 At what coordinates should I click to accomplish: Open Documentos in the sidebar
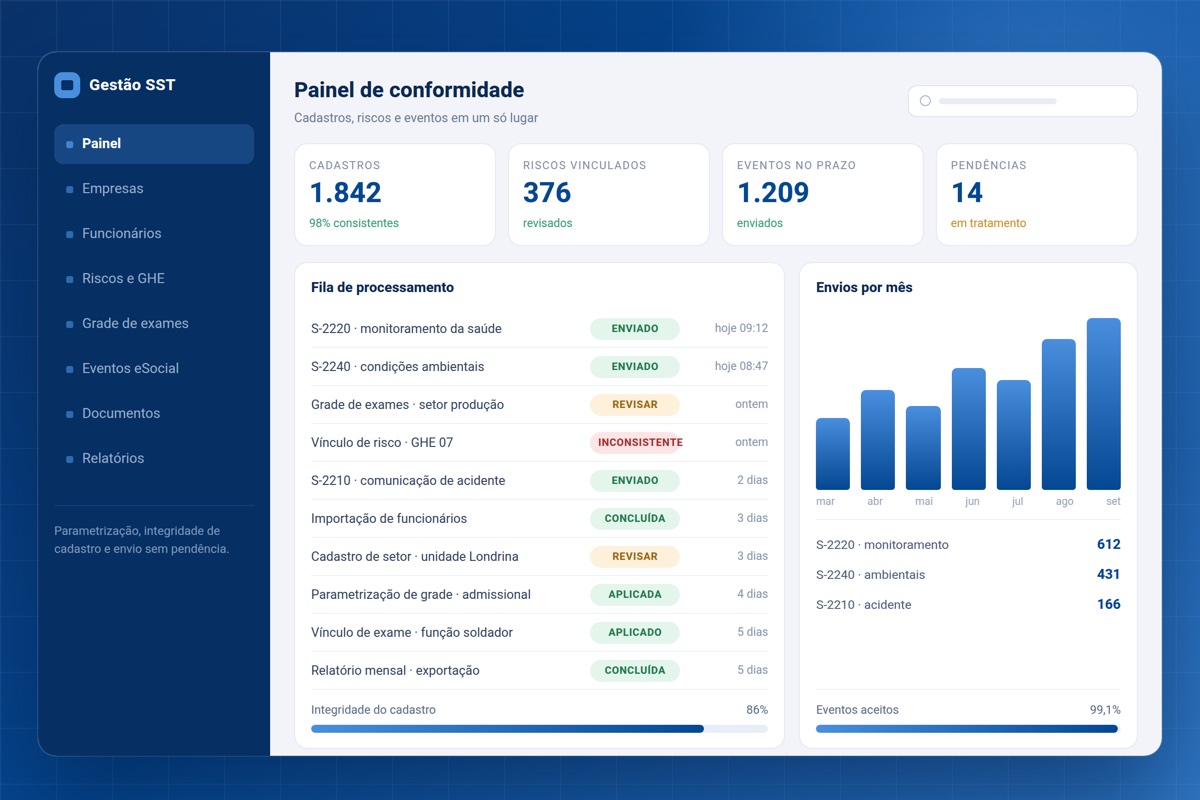tap(154, 414)
